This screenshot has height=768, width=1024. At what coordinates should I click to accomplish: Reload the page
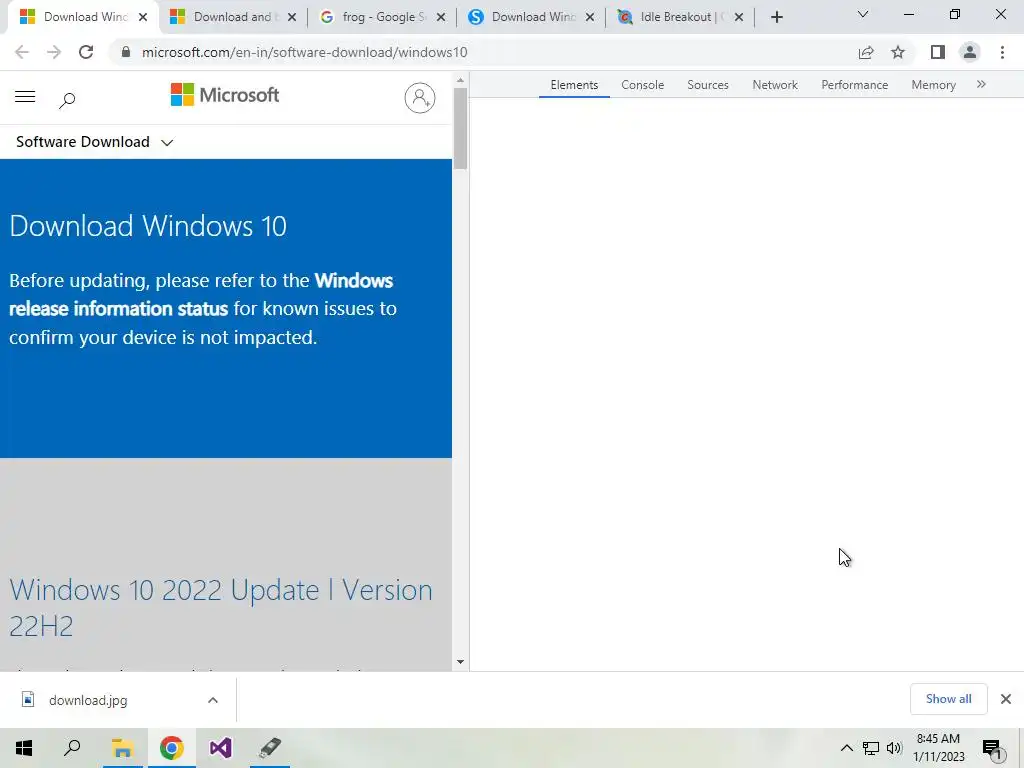point(86,52)
